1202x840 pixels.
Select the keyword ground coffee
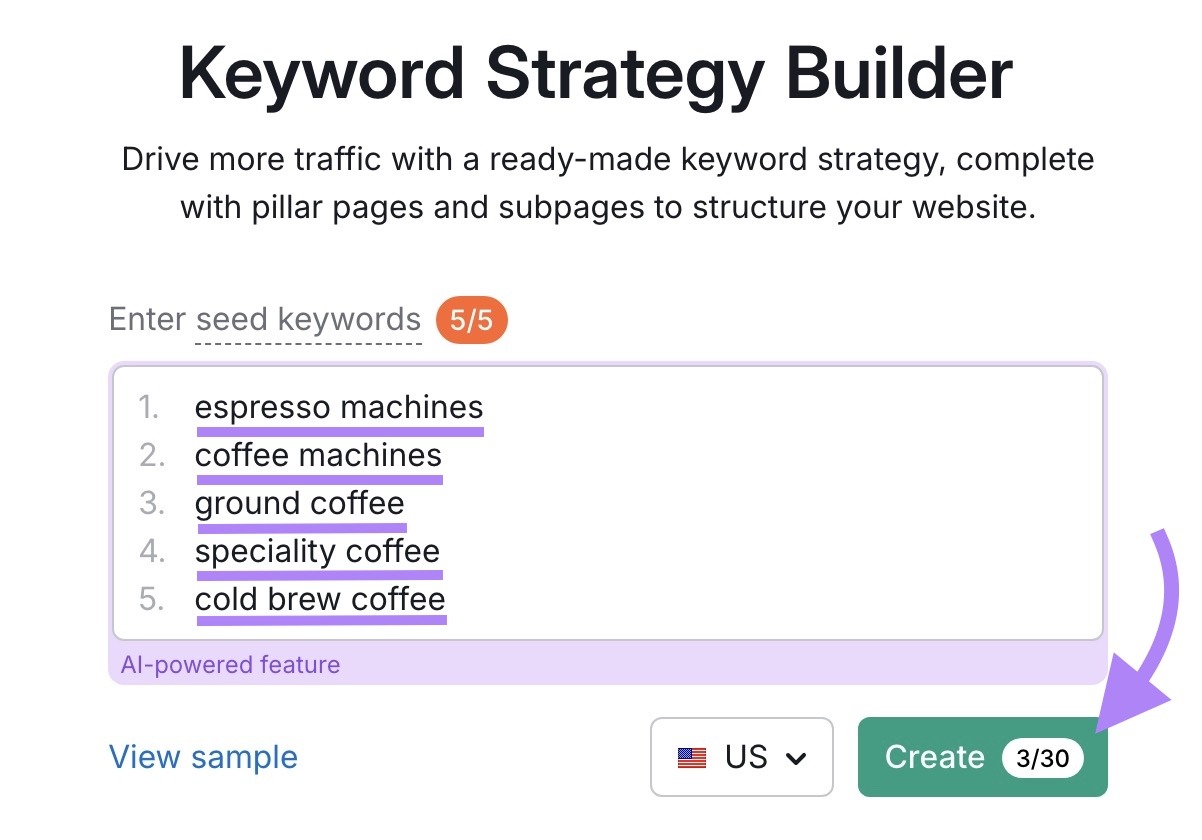click(x=300, y=503)
